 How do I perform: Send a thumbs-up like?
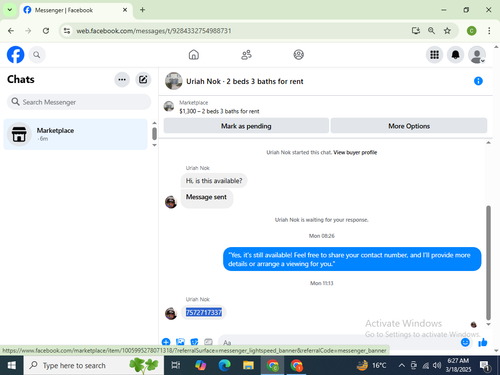click(x=483, y=342)
